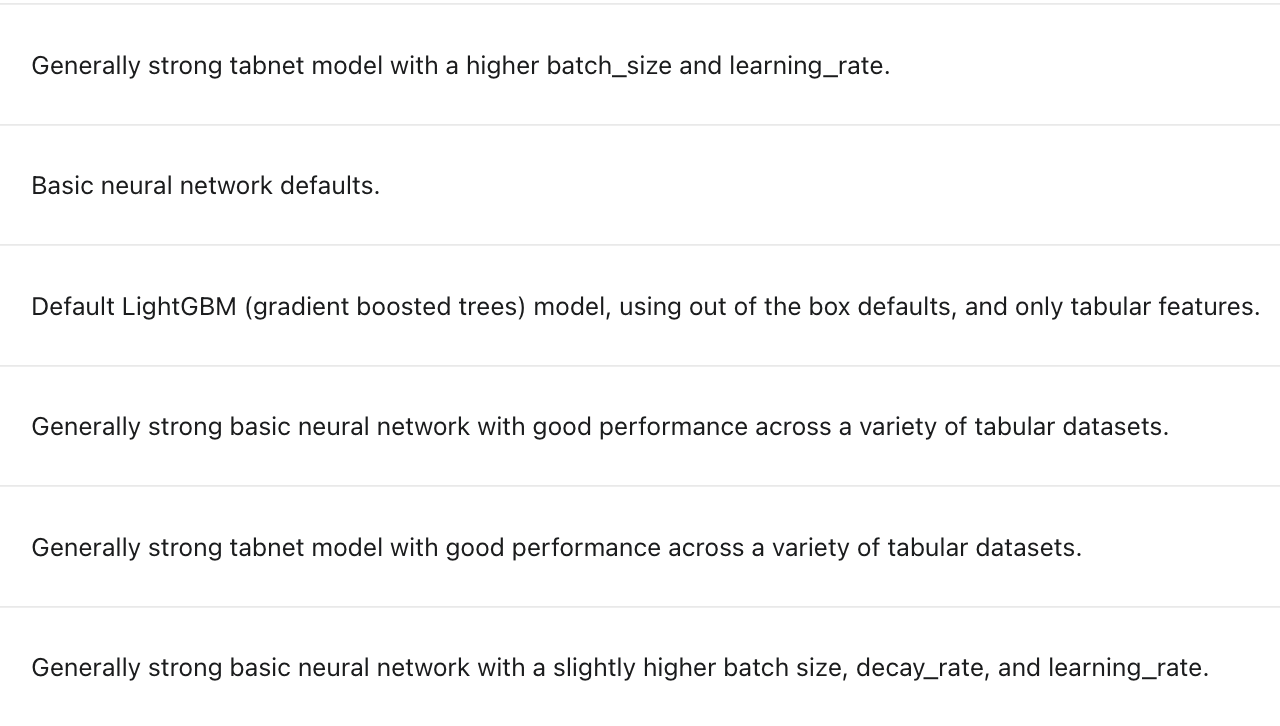The width and height of the screenshot is (1280, 726).
Task: Click the 'Basic neural network defaults.' row
Action: coord(205,186)
